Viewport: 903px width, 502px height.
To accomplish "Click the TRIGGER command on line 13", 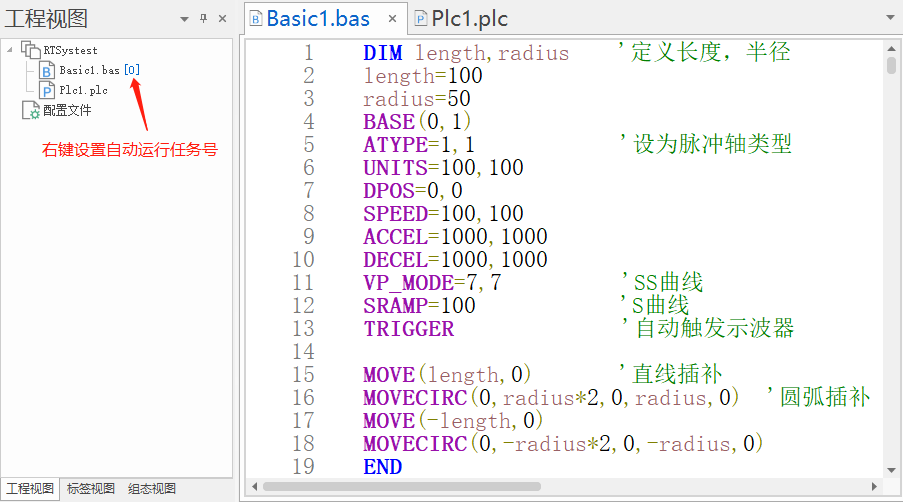I will click(408, 329).
